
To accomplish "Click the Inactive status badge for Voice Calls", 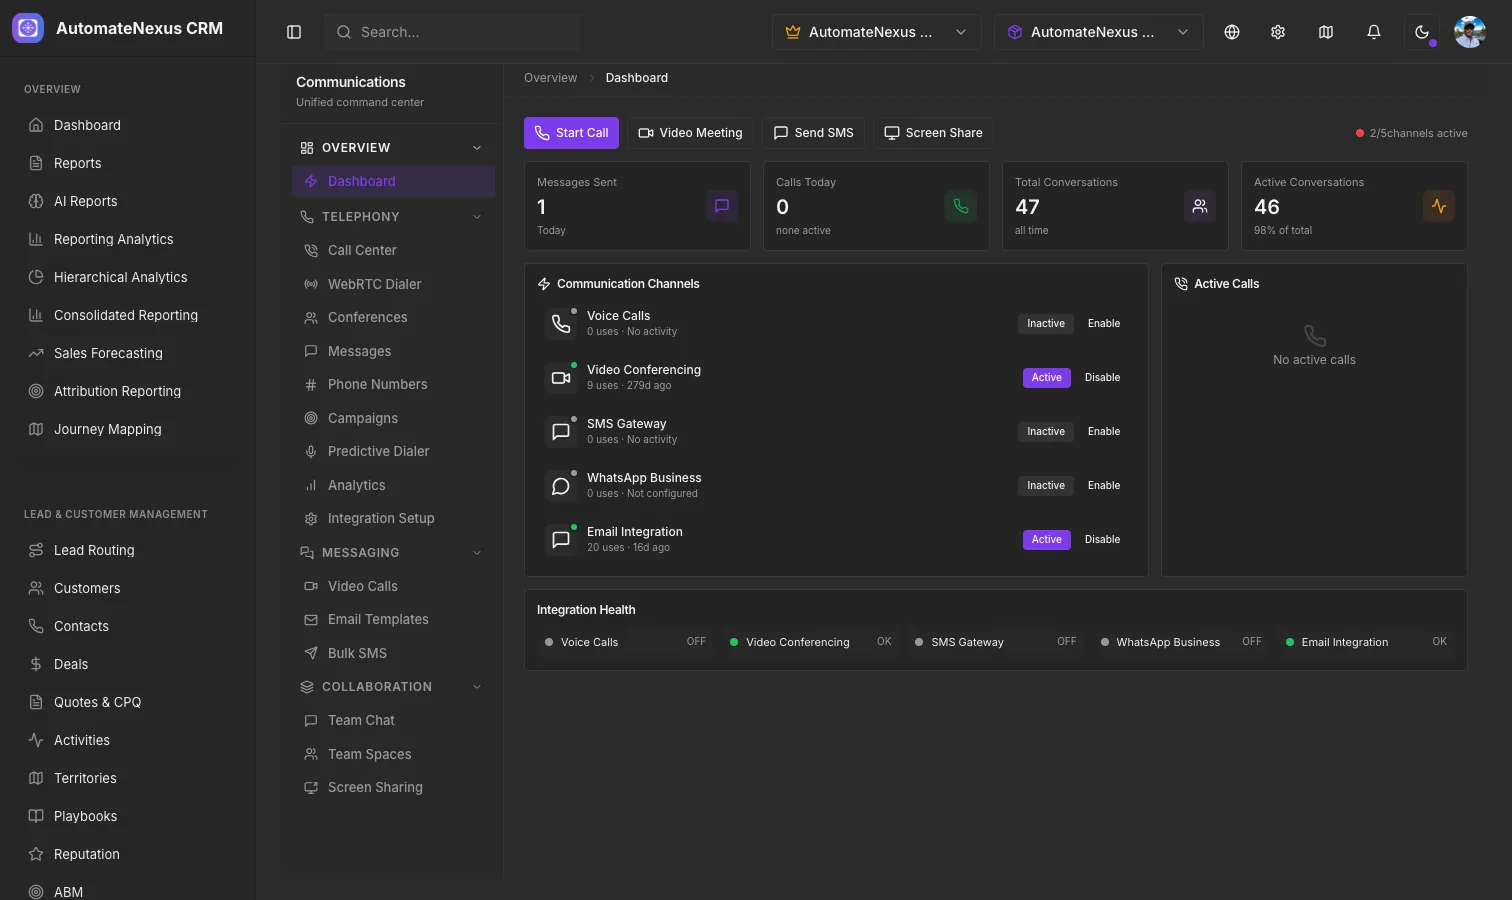I will tap(1046, 324).
